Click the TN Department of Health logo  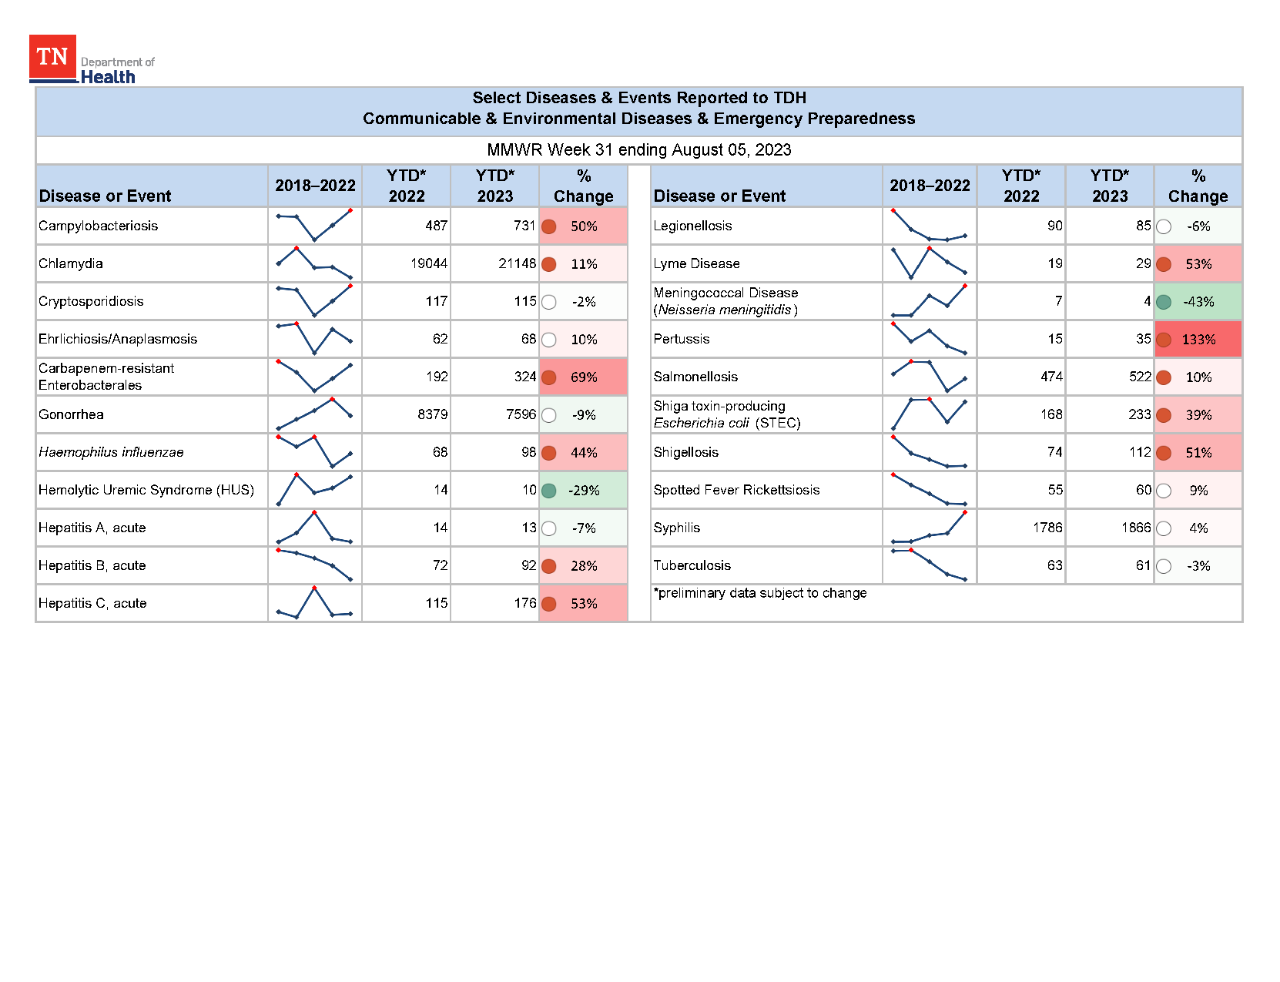point(92,59)
